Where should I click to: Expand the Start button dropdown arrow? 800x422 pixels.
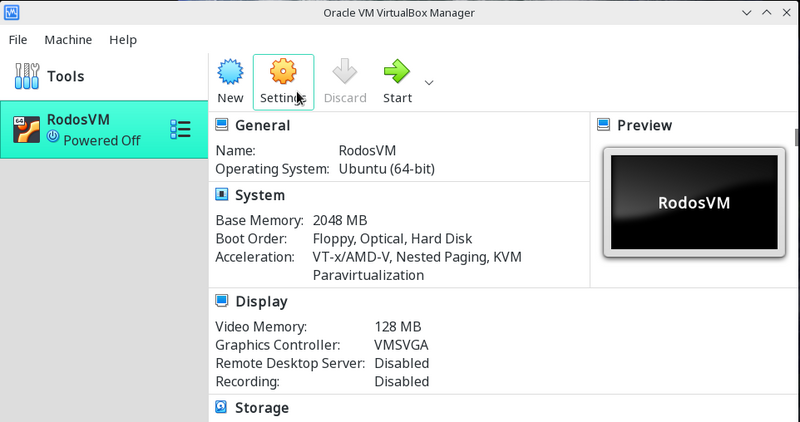point(429,82)
